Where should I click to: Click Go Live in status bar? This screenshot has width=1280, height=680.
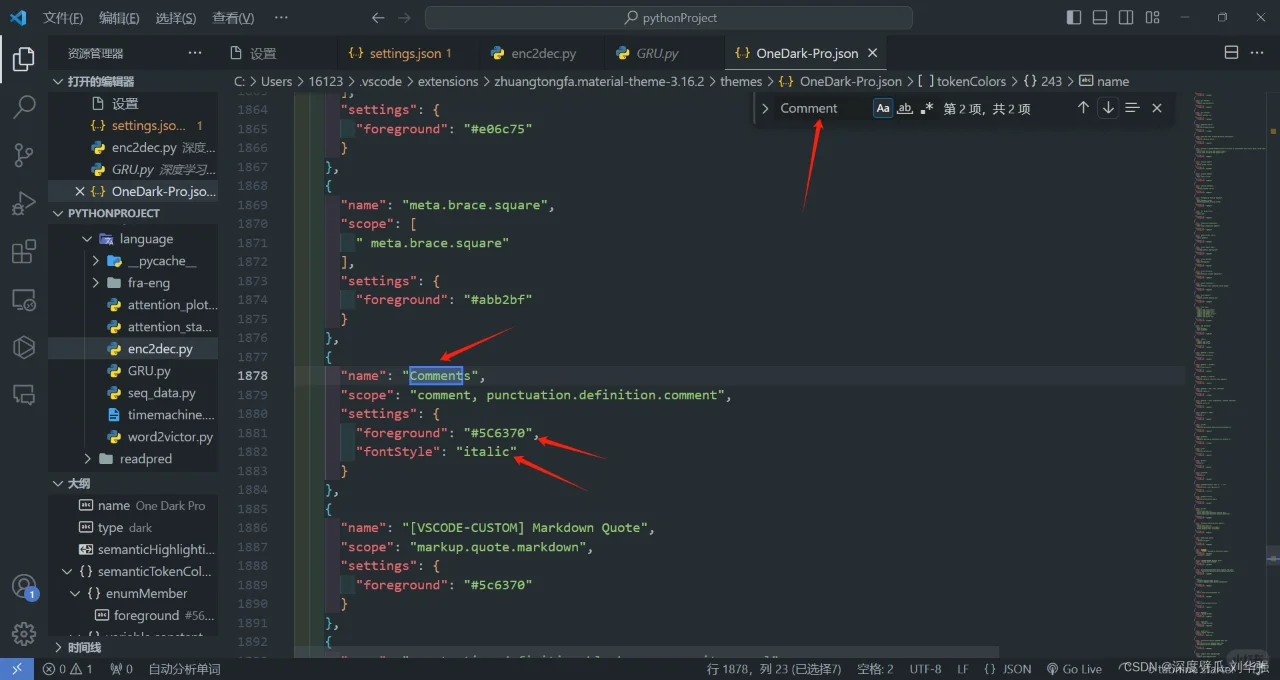click(x=1074, y=669)
